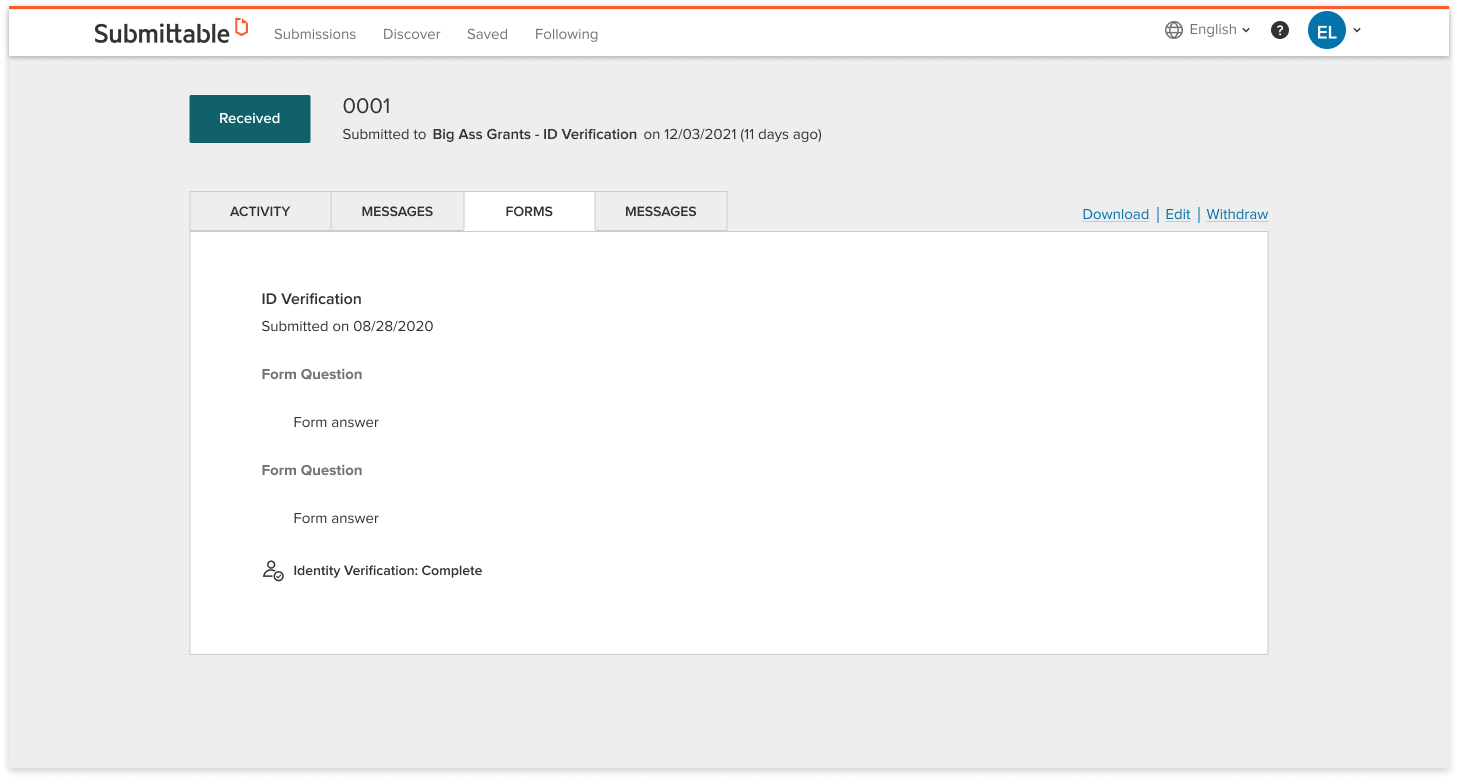The width and height of the screenshot is (1458, 780).
Task: Click the Received status button
Action: click(x=250, y=119)
